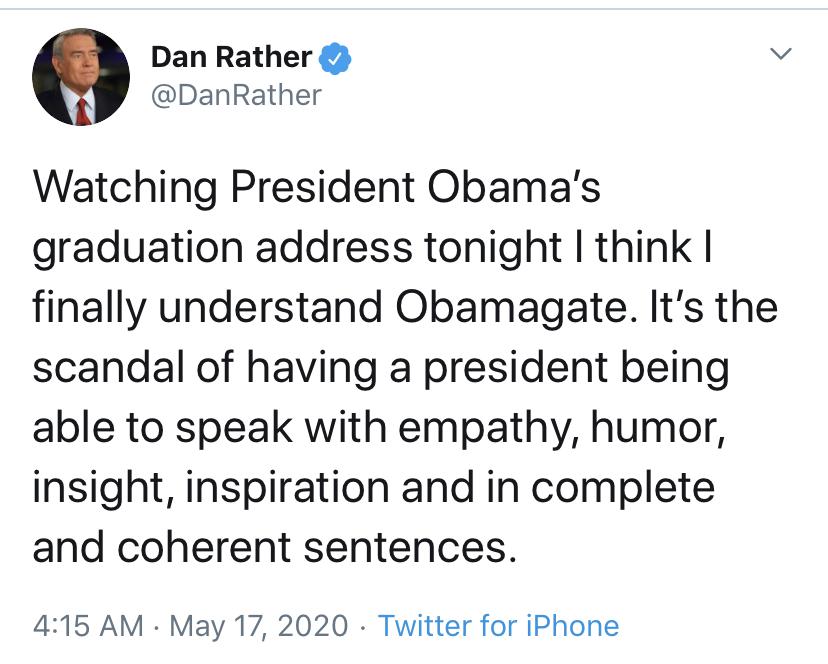
Task: Click the @DanRather handle
Action: click(x=236, y=95)
